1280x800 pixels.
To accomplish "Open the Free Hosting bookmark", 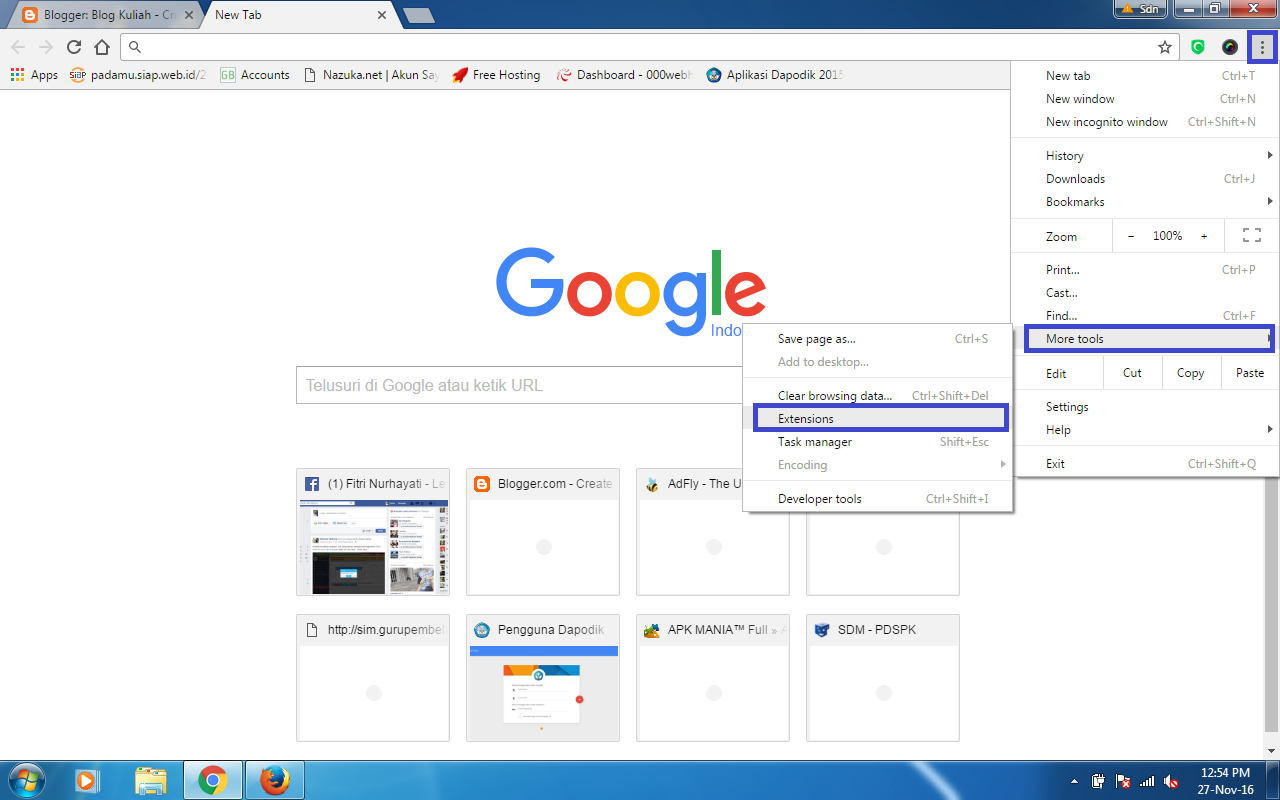I will tap(496, 75).
